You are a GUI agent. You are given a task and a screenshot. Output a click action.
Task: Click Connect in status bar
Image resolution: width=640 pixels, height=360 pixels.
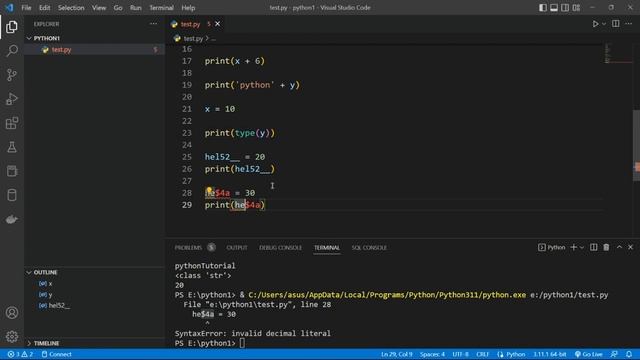point(57,354)
